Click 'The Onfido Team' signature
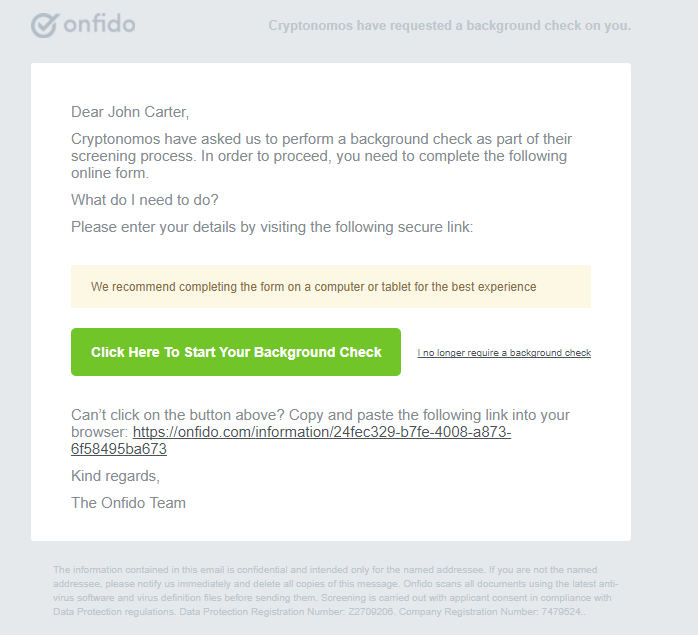The image size is (698, 635). click(x=128, y=503)
